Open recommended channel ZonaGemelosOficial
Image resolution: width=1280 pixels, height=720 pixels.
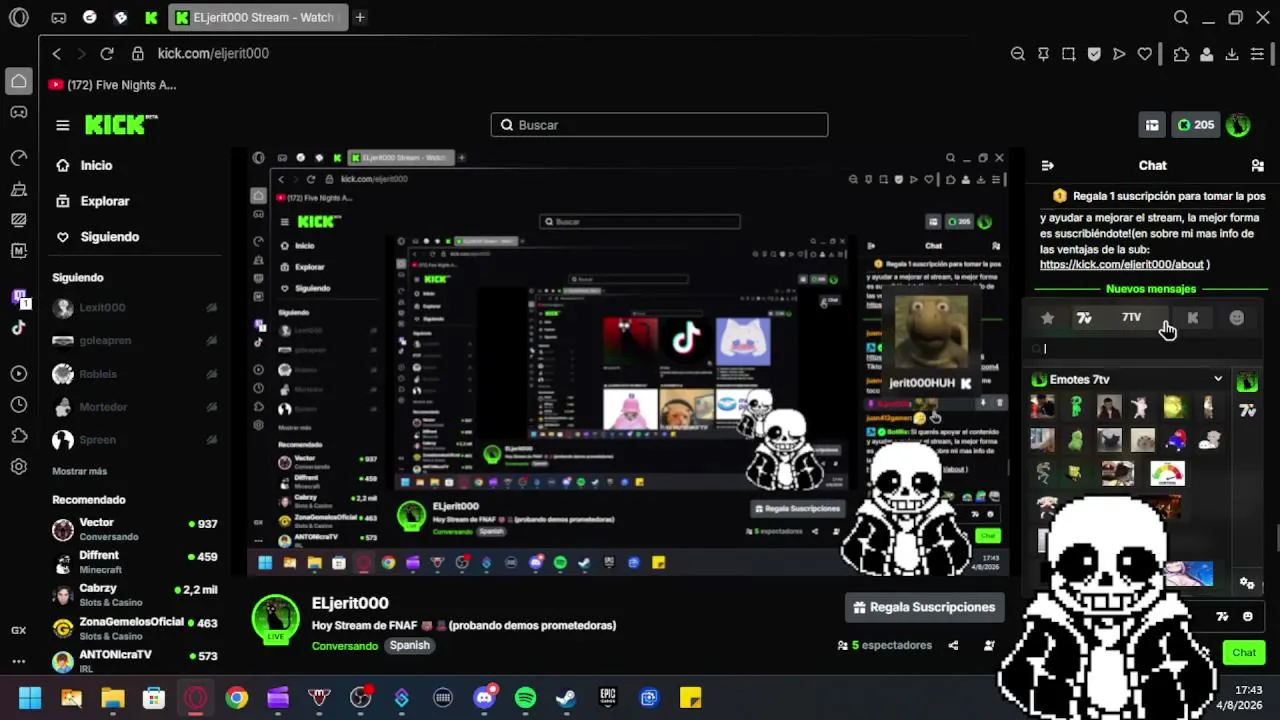135,628
